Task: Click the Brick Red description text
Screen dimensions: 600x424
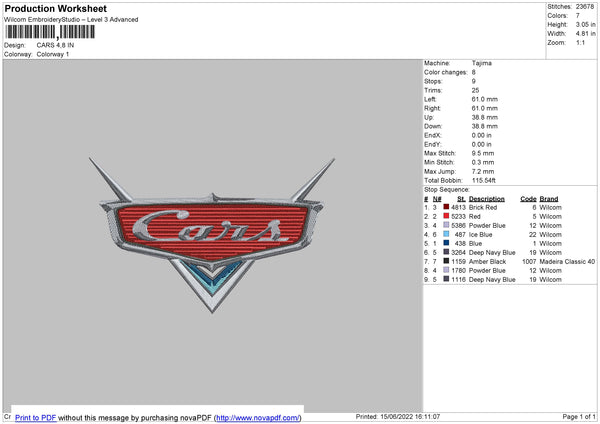Action: (x=483, y=207)
